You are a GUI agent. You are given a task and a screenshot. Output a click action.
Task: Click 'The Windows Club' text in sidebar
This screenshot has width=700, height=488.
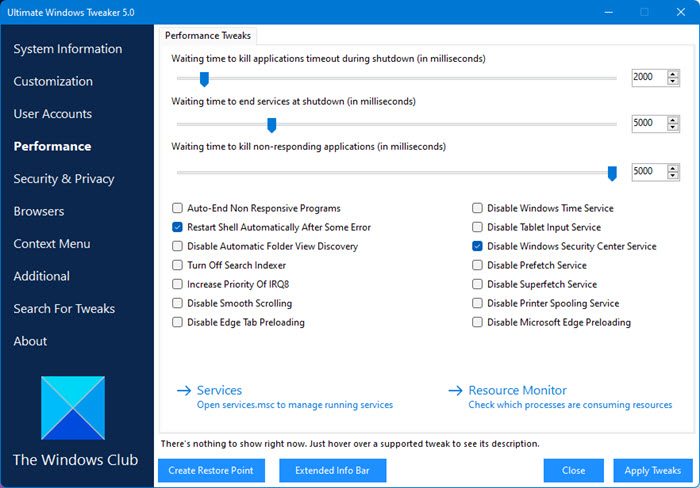(x=75, y=460)
